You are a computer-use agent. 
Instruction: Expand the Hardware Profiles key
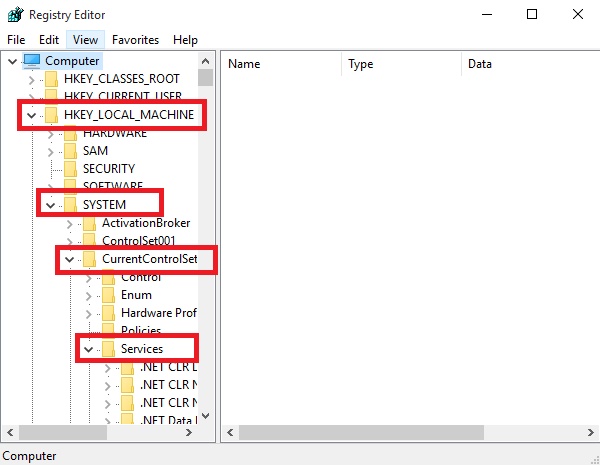[x=89, y=314]
